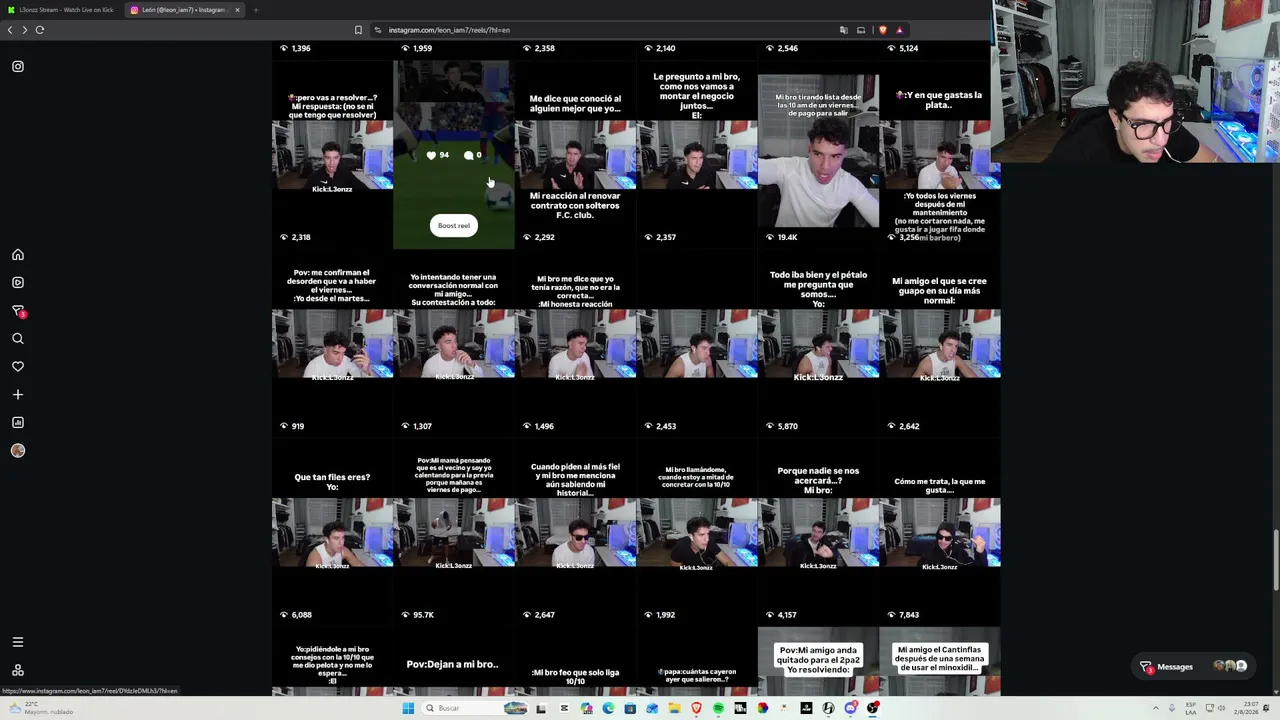The height and width of the screenshot is (720, 1280).
Task: Open the Instagram logo in the sidebar
Action: (18, 67)
